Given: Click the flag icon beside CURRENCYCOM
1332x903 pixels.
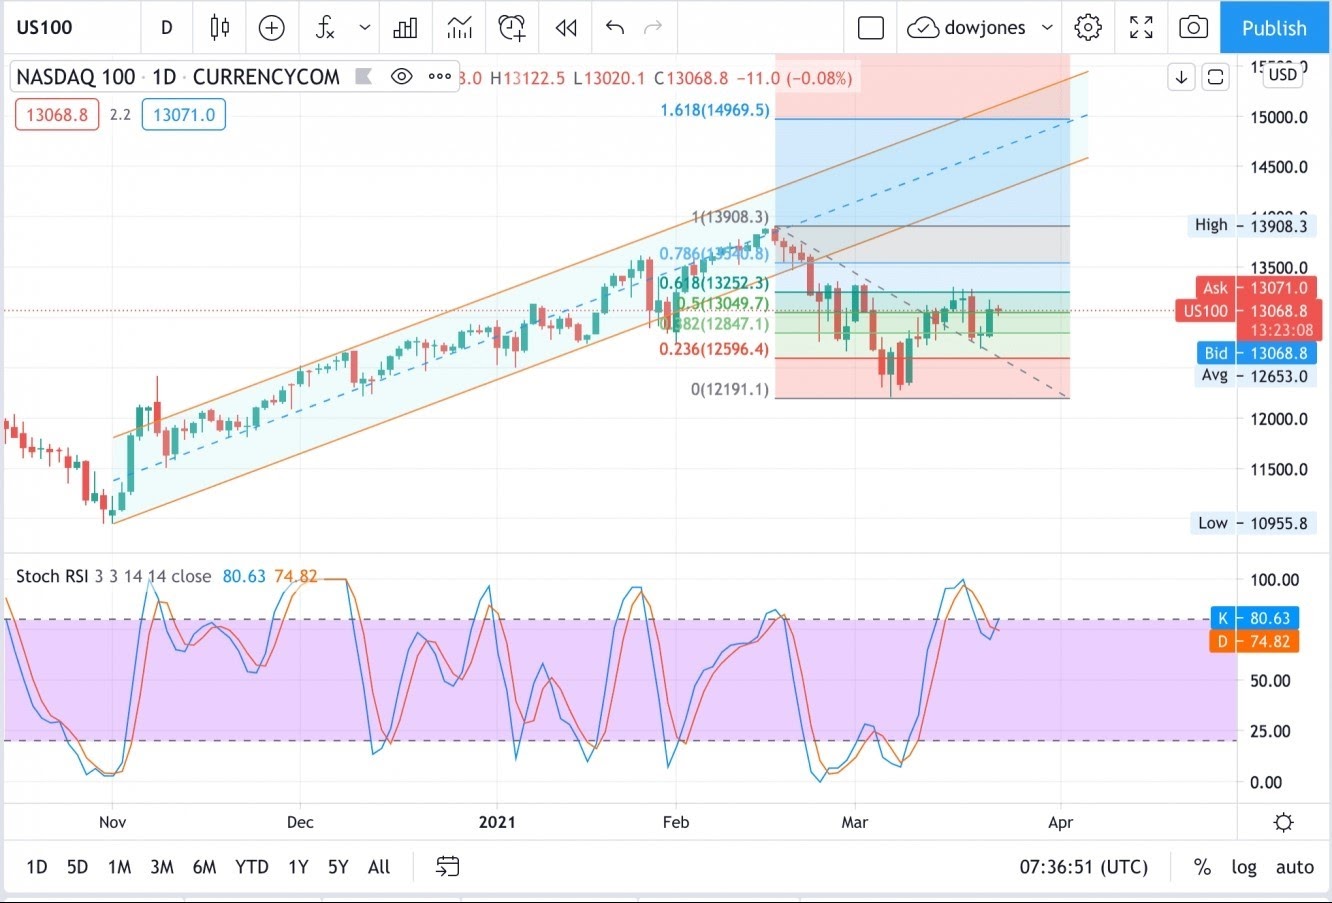Looking at the screenshot, I should 364,77.
